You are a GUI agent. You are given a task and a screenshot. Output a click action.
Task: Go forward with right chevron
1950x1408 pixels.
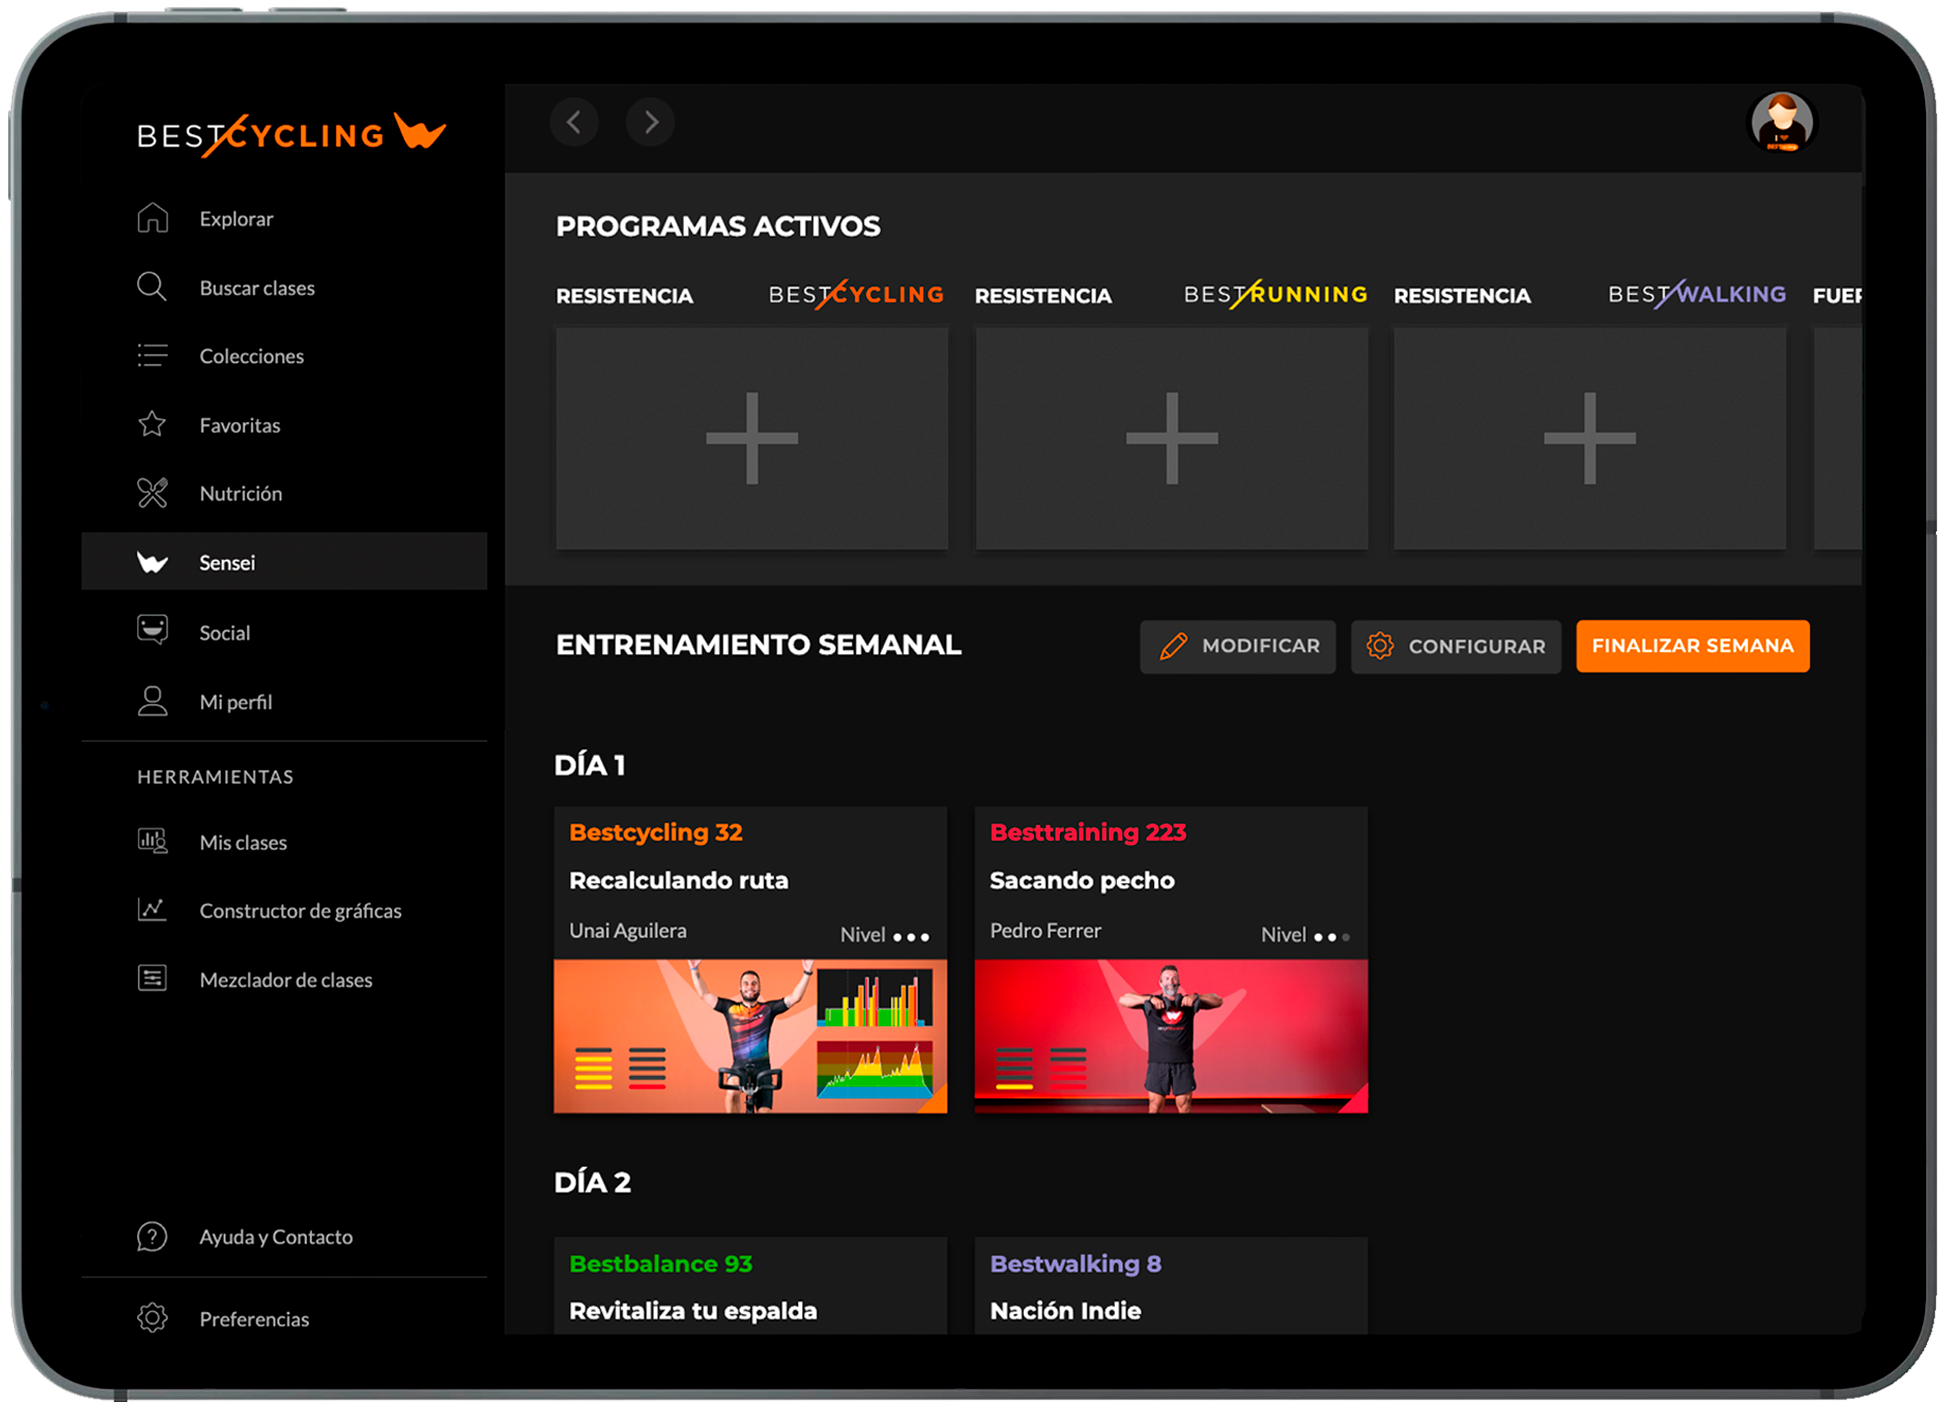[650, 122]
